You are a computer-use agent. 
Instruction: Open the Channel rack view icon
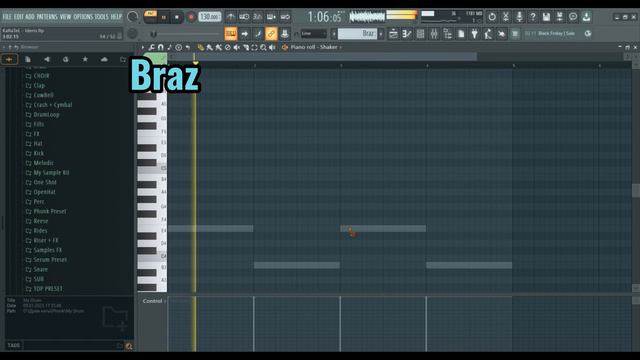click(420, 34)
